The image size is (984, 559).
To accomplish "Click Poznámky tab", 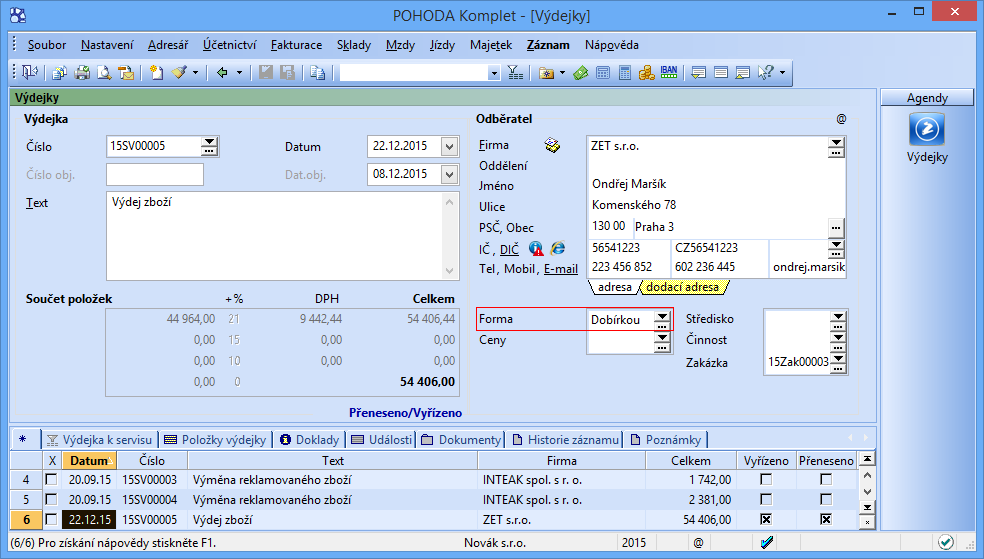I will [666, 440].
